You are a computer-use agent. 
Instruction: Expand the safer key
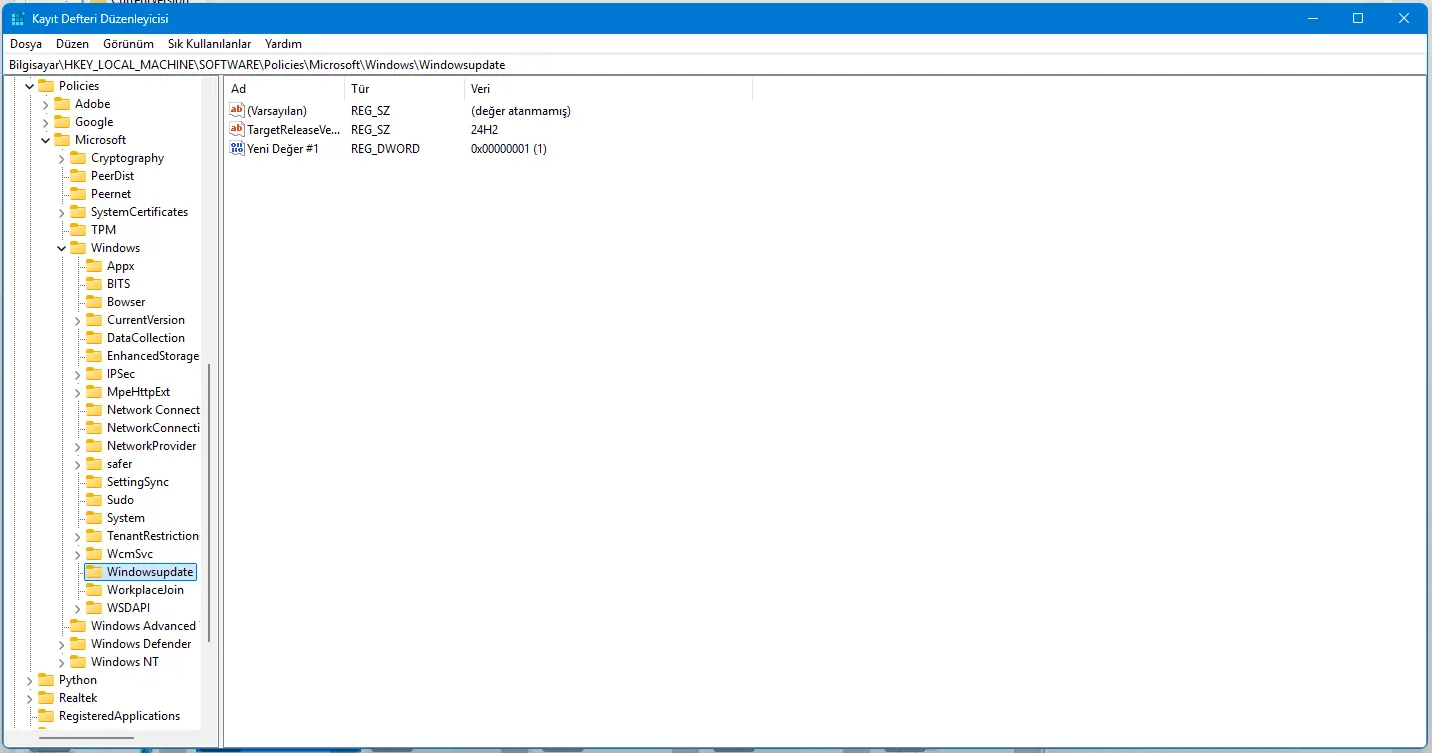78,464
